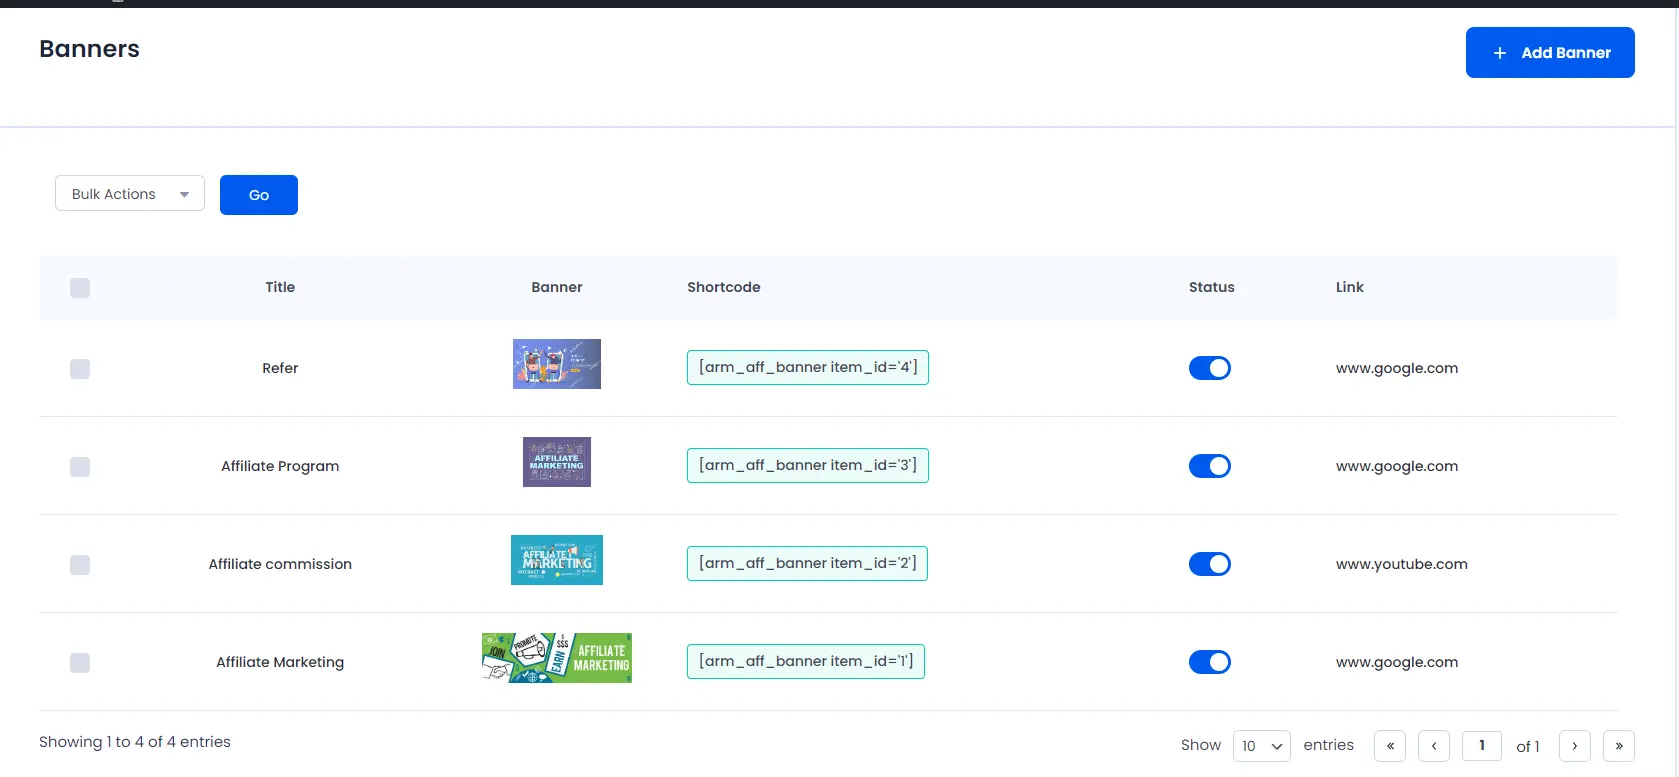Select the shortcode with item_id='1'
Viewport: 1679px width, 777px height.
[x=806, y=661]
